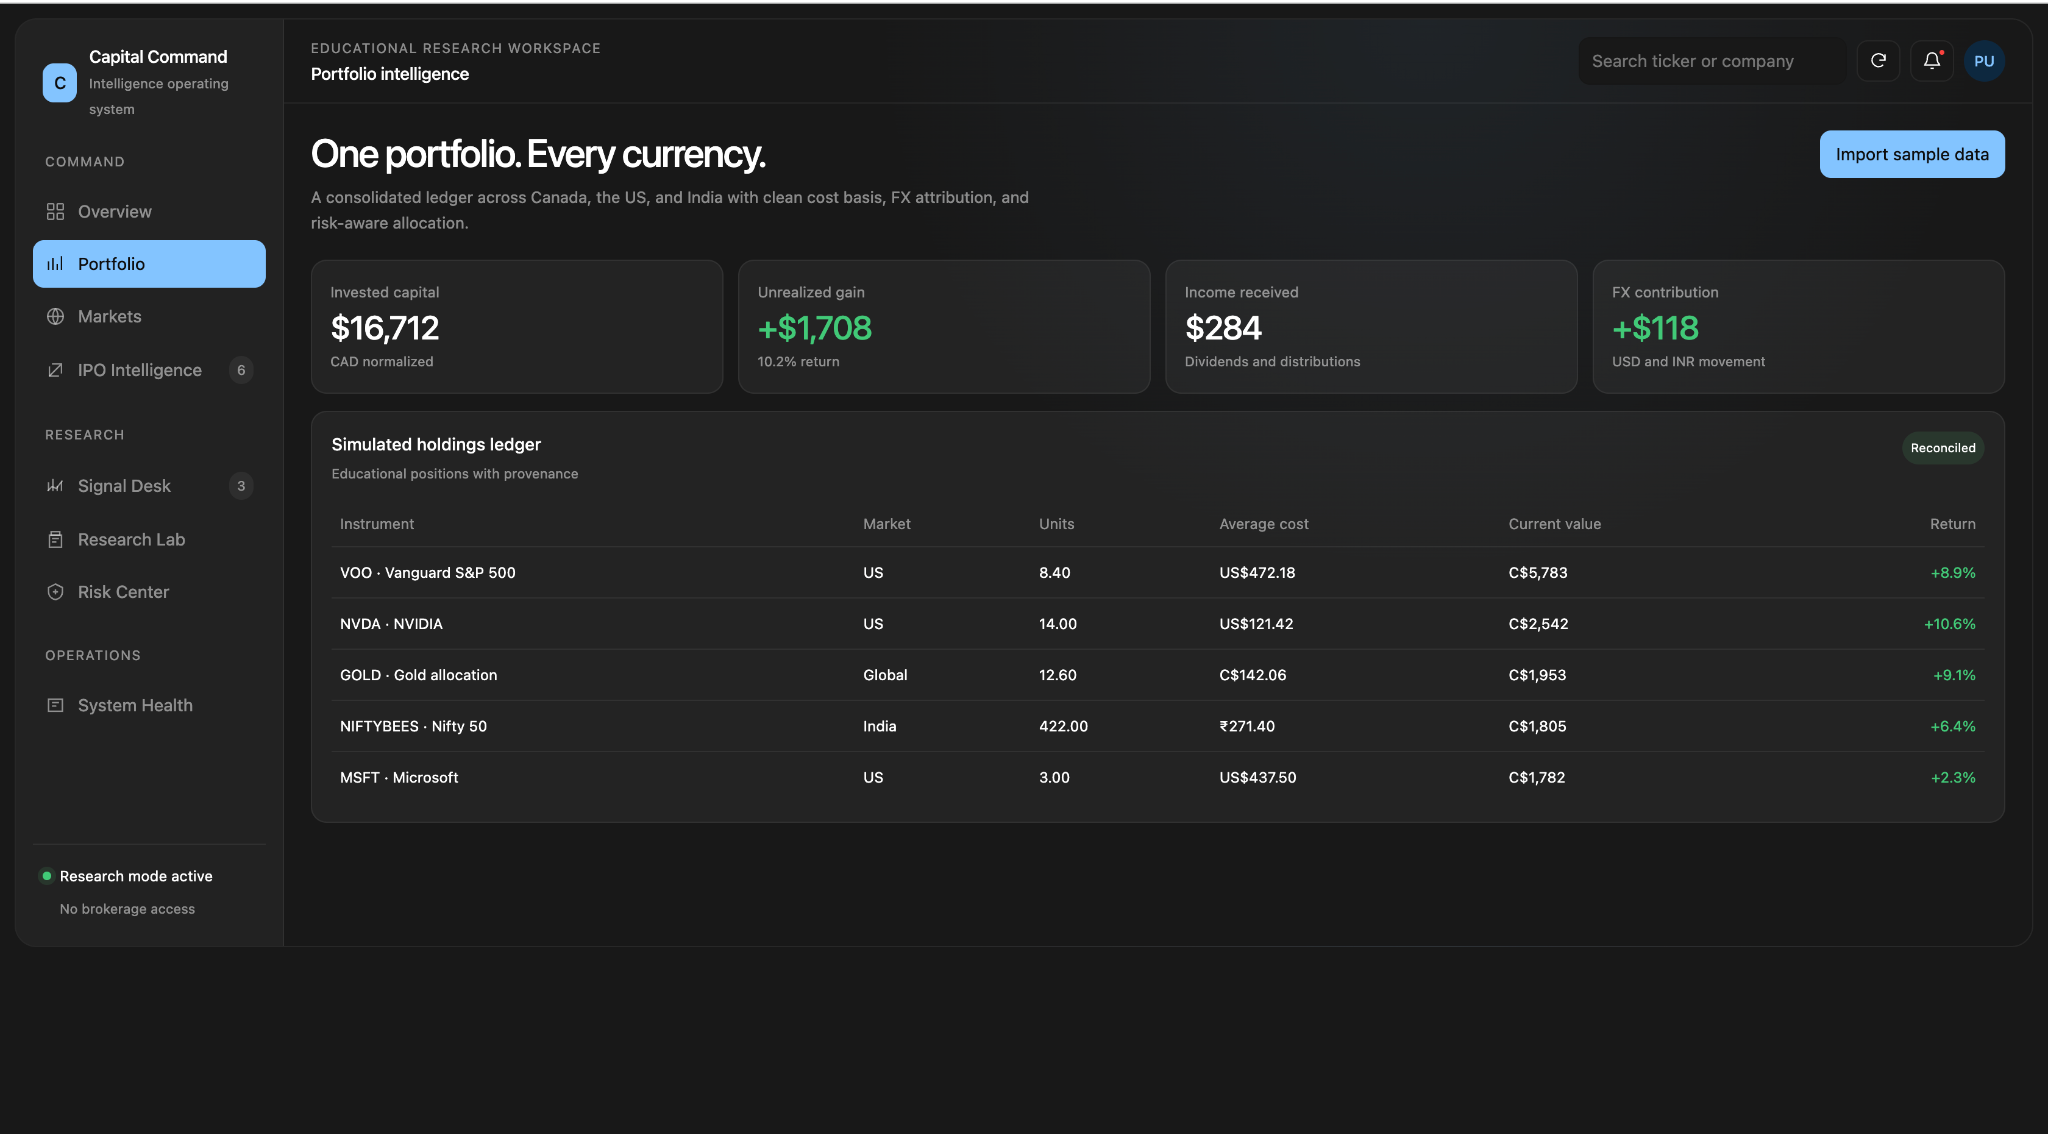Click the C$1,782 current value
The image size is (2048, 1134).
click(x=1537, y=777)
